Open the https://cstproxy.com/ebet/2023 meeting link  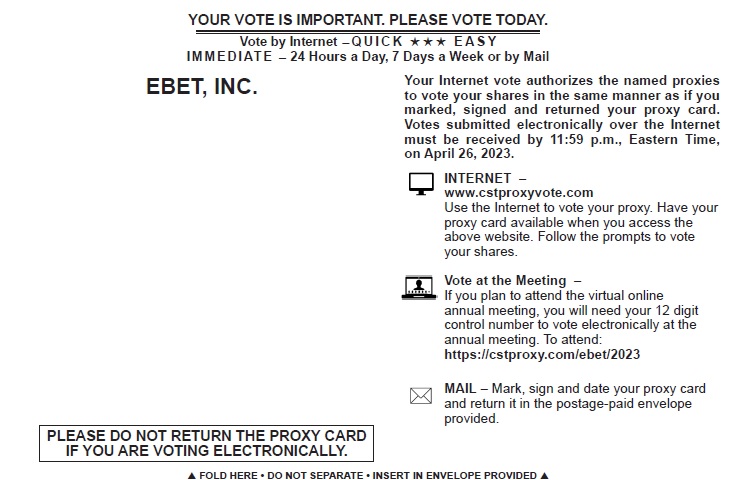click(x=542, y=354)
